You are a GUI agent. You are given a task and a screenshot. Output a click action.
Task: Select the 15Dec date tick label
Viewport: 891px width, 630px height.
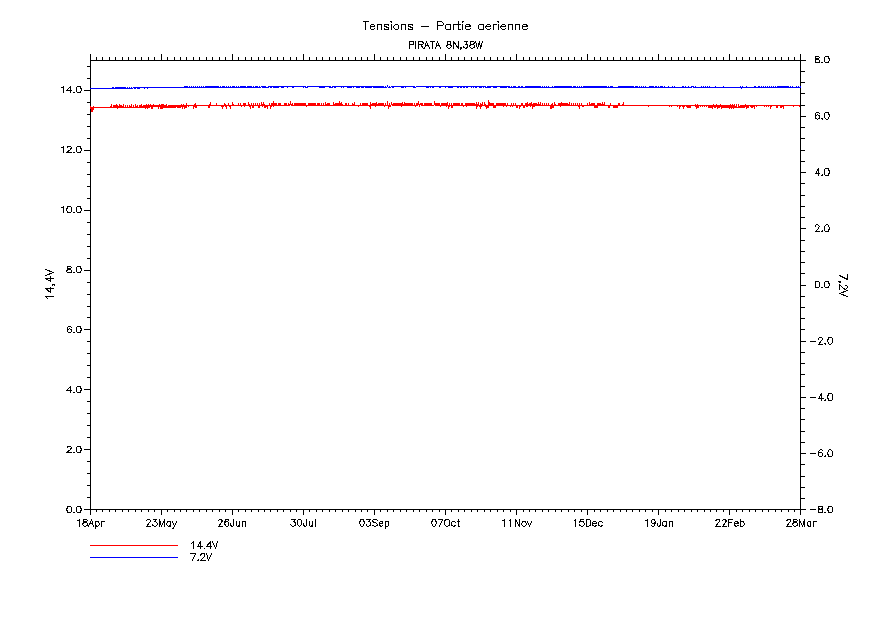click(x=587, y=522)
